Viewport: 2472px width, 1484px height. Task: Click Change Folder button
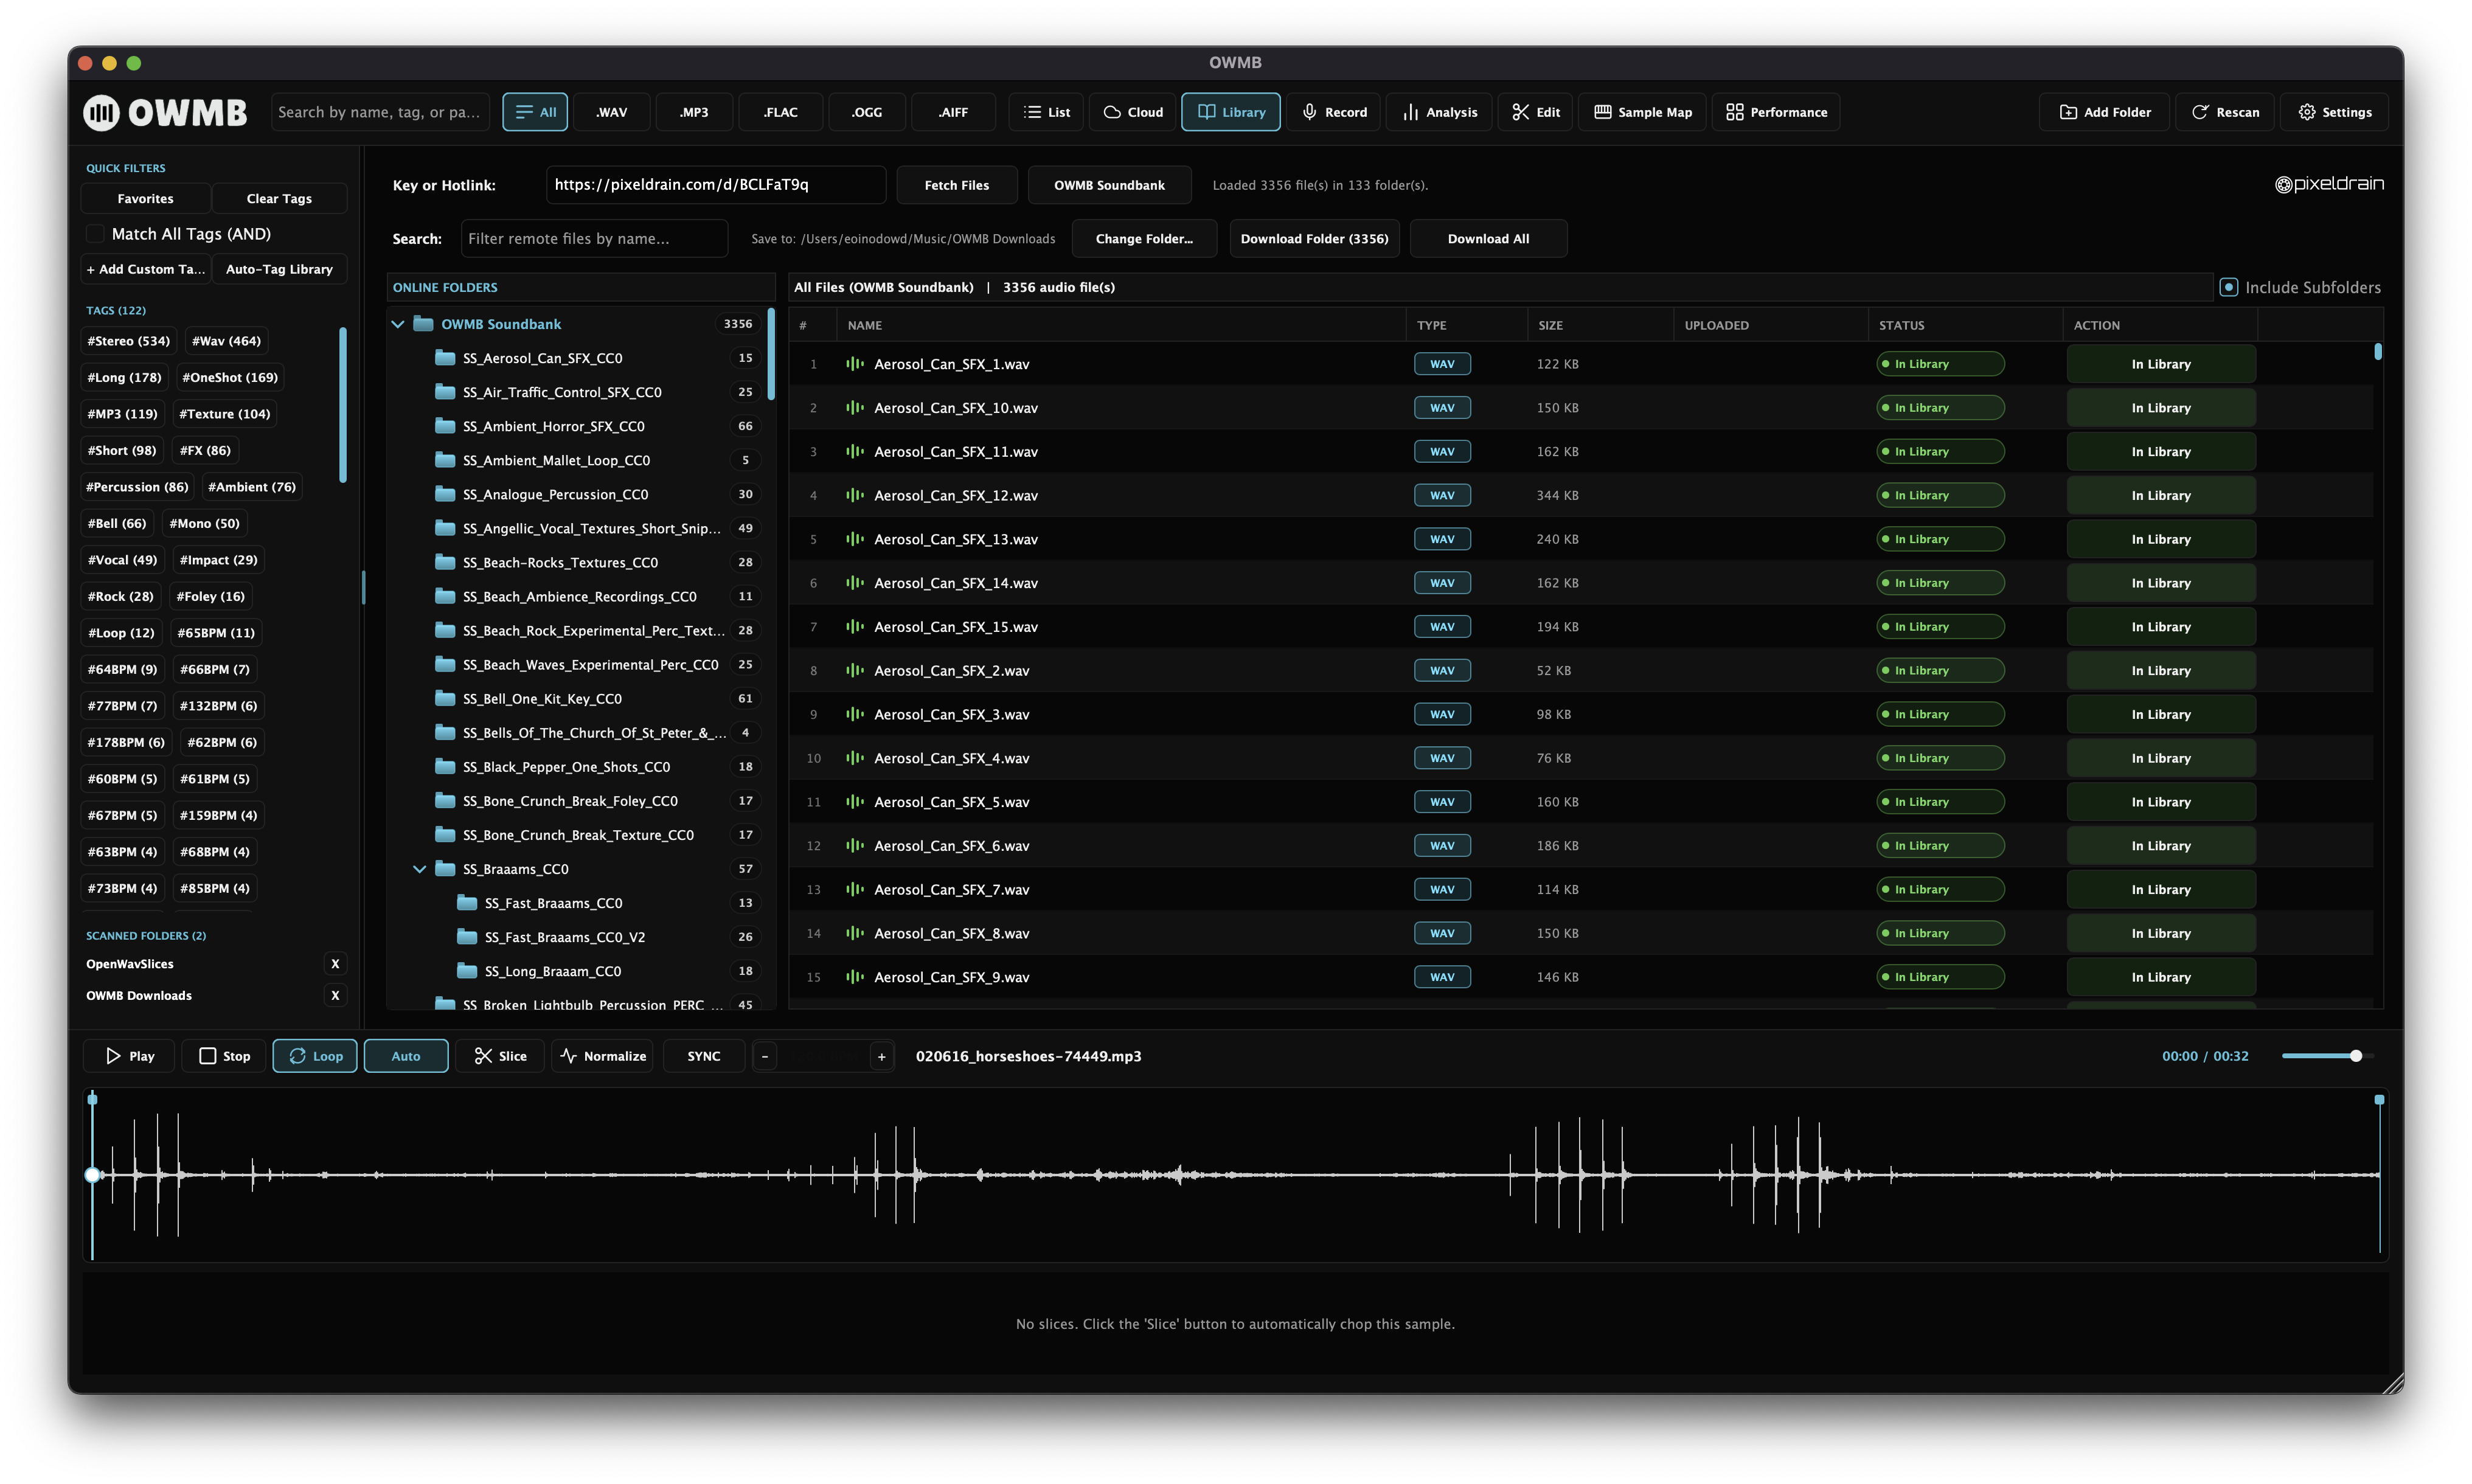coord(1144,238)
